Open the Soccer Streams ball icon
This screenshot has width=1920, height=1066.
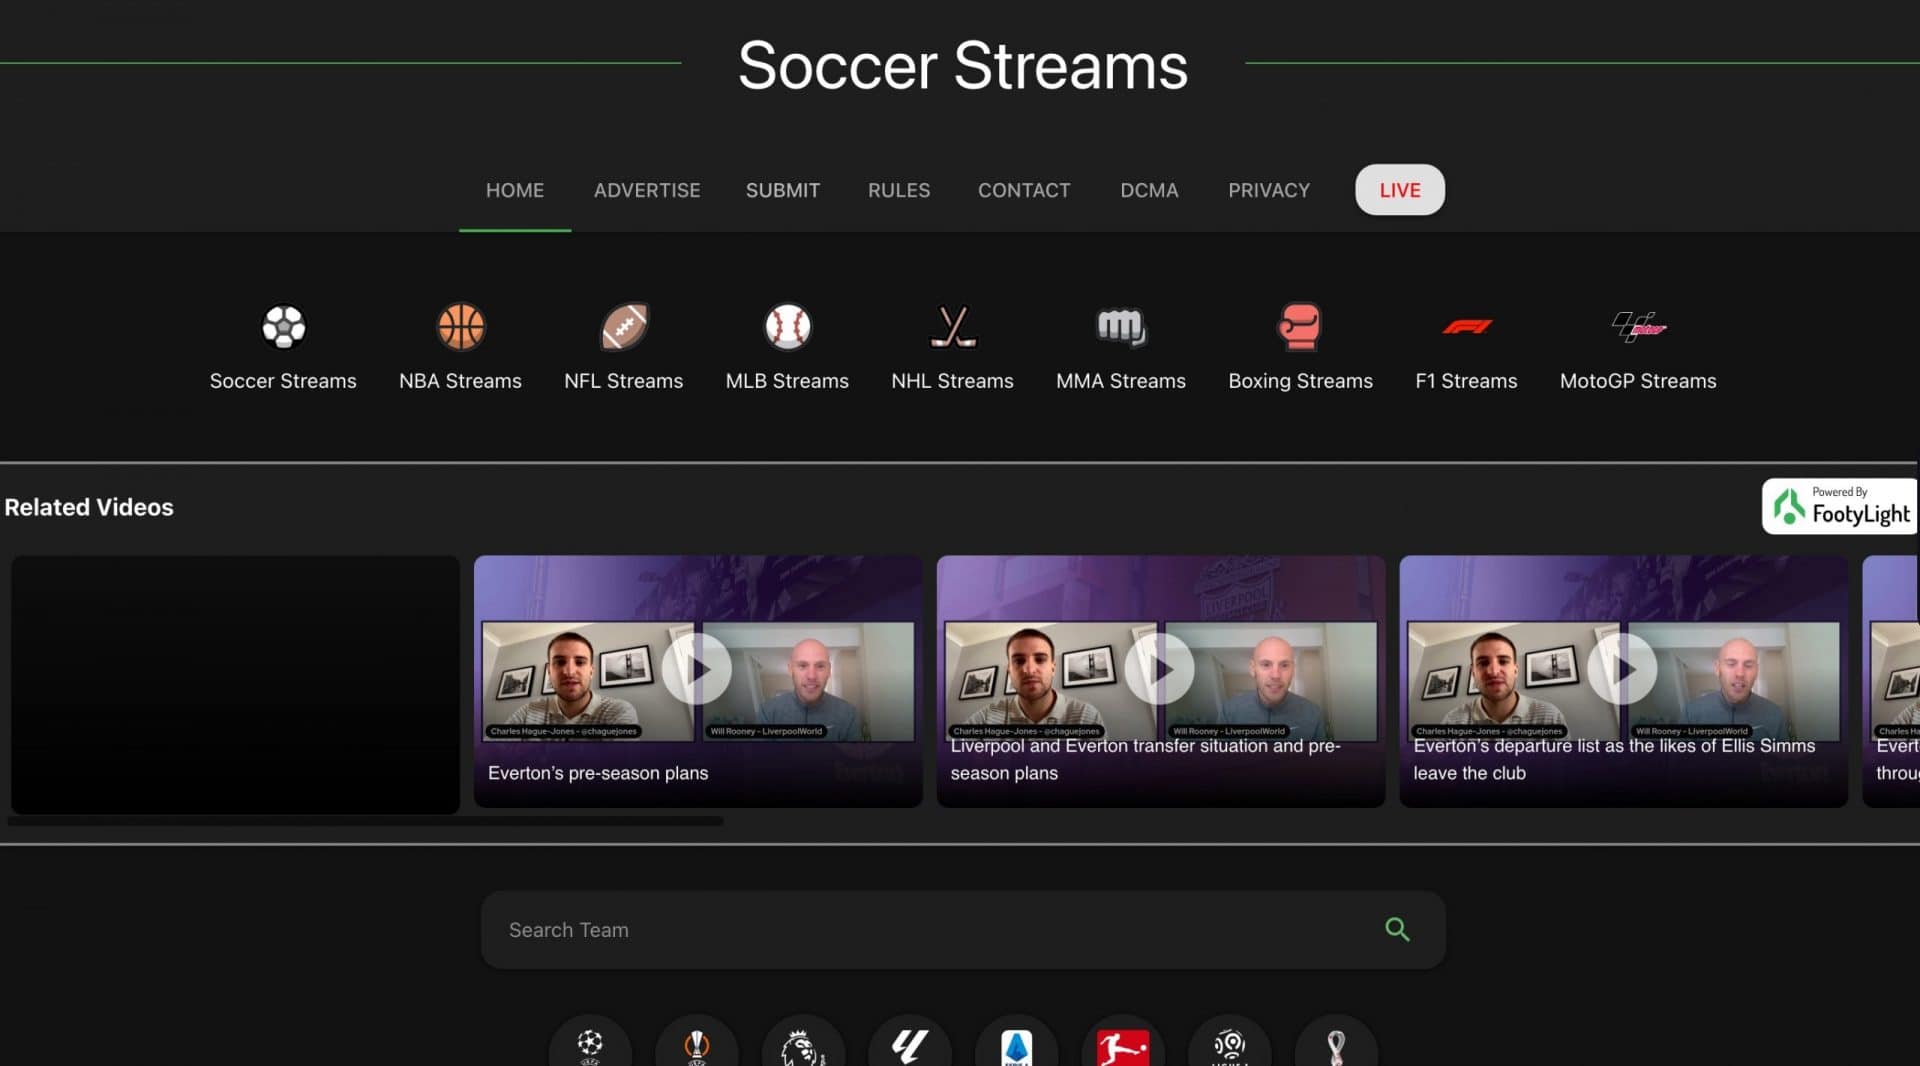click(283, 326)
